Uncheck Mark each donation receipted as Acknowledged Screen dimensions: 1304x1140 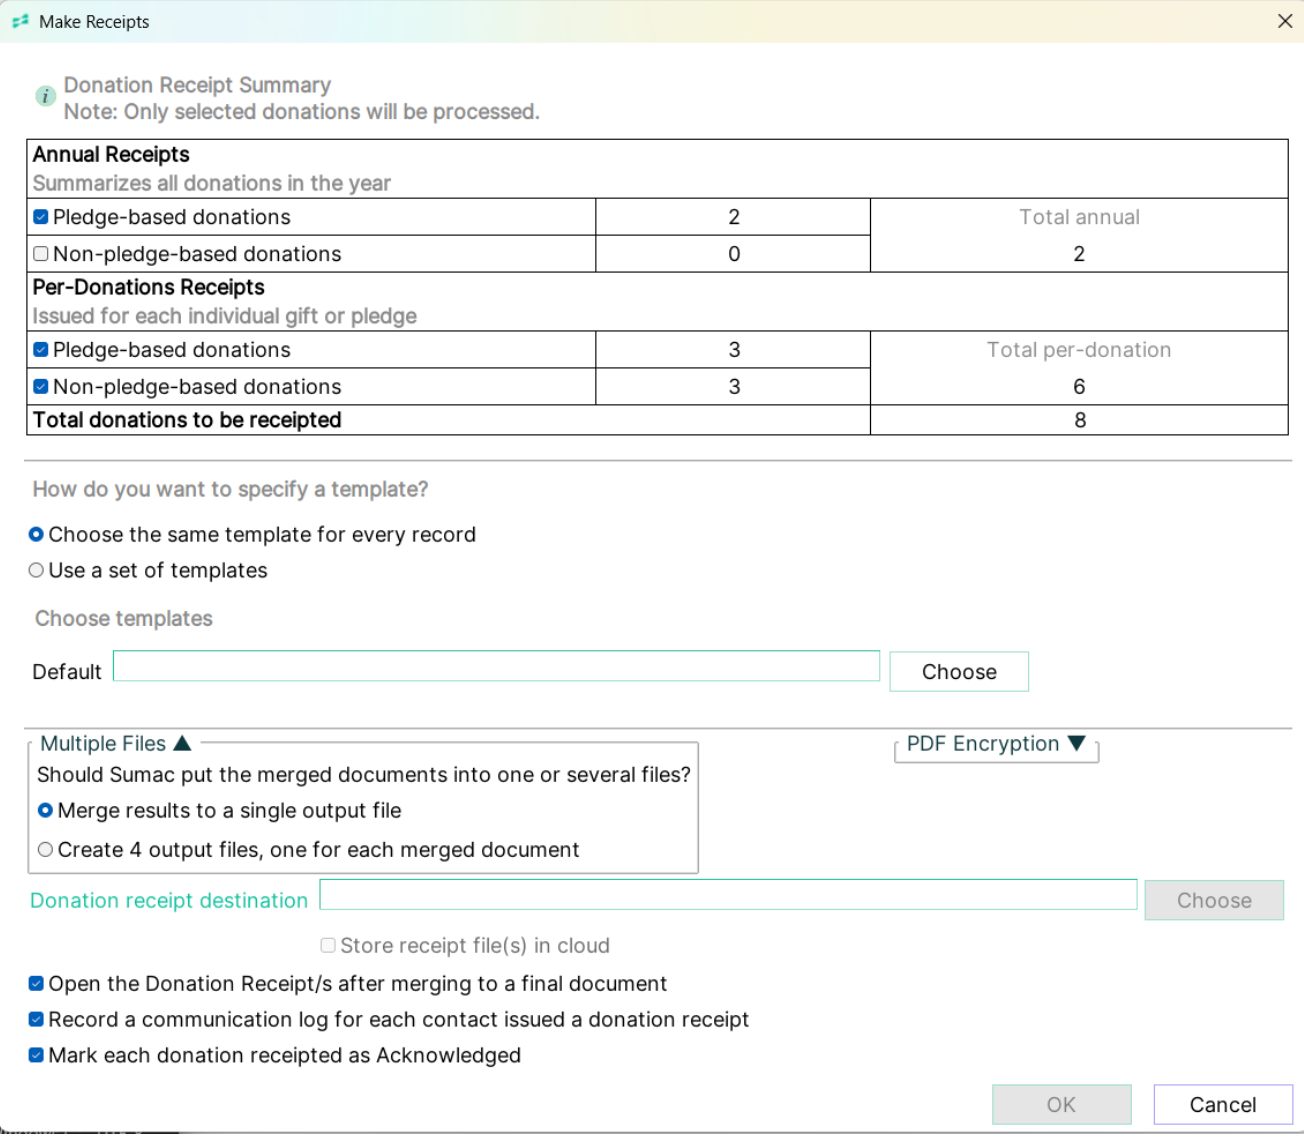click(36, 1056)
